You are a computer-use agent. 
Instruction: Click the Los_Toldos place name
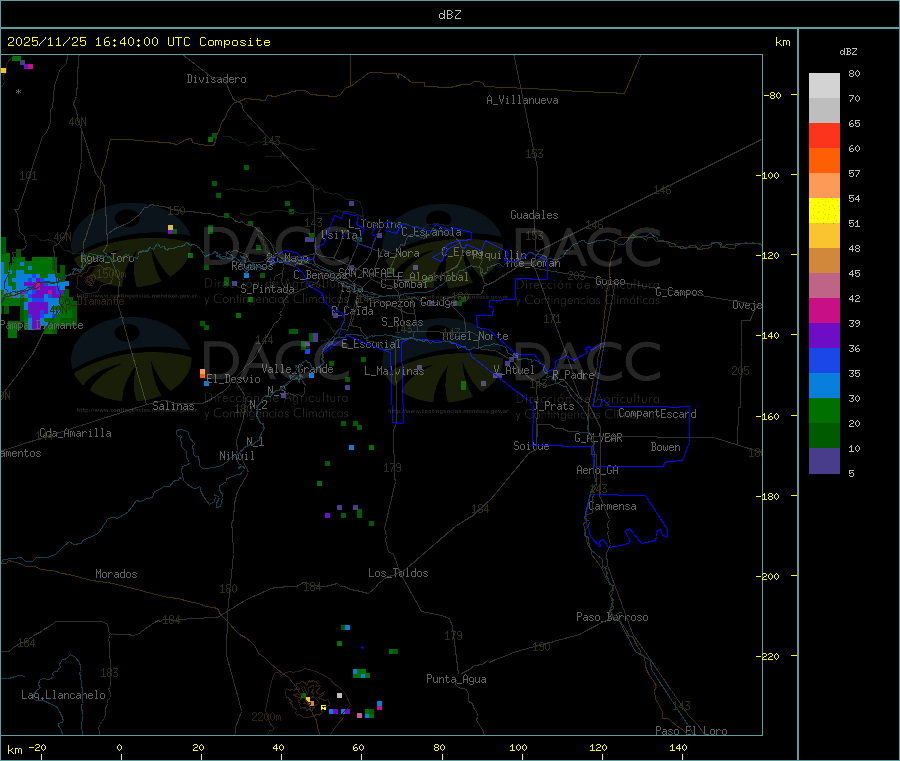tap(398, 573)
